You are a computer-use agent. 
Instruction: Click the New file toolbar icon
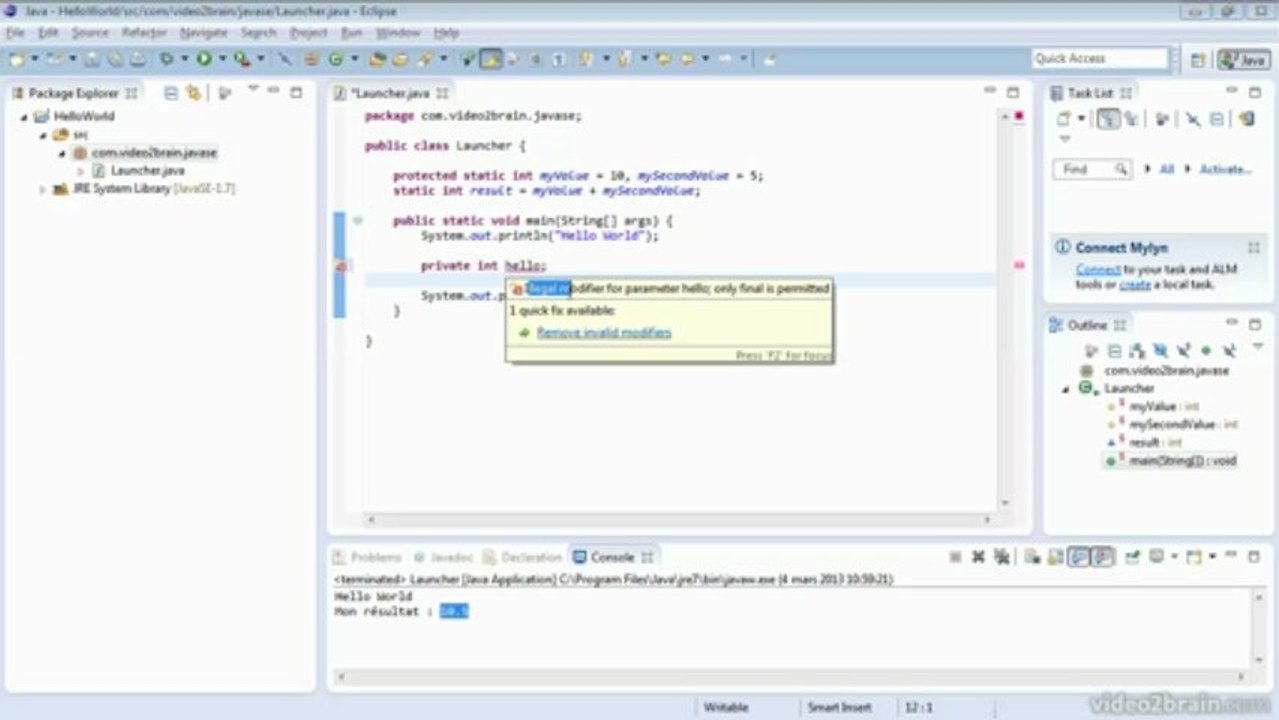[x=17, y=60]
